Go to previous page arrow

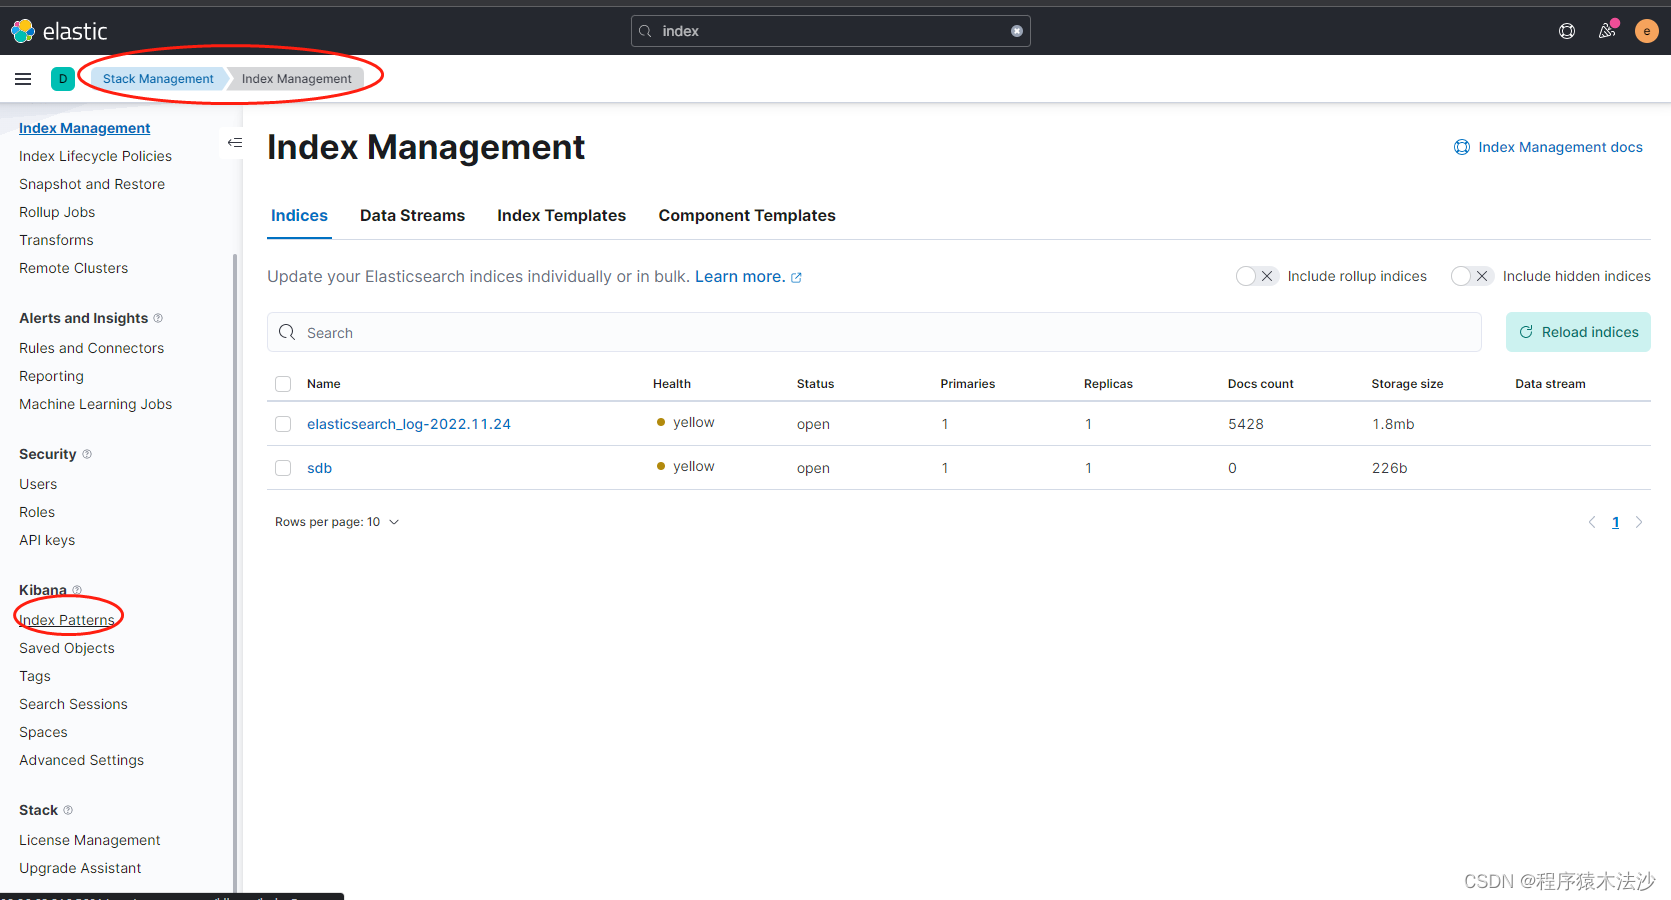tap(1592, 522)
